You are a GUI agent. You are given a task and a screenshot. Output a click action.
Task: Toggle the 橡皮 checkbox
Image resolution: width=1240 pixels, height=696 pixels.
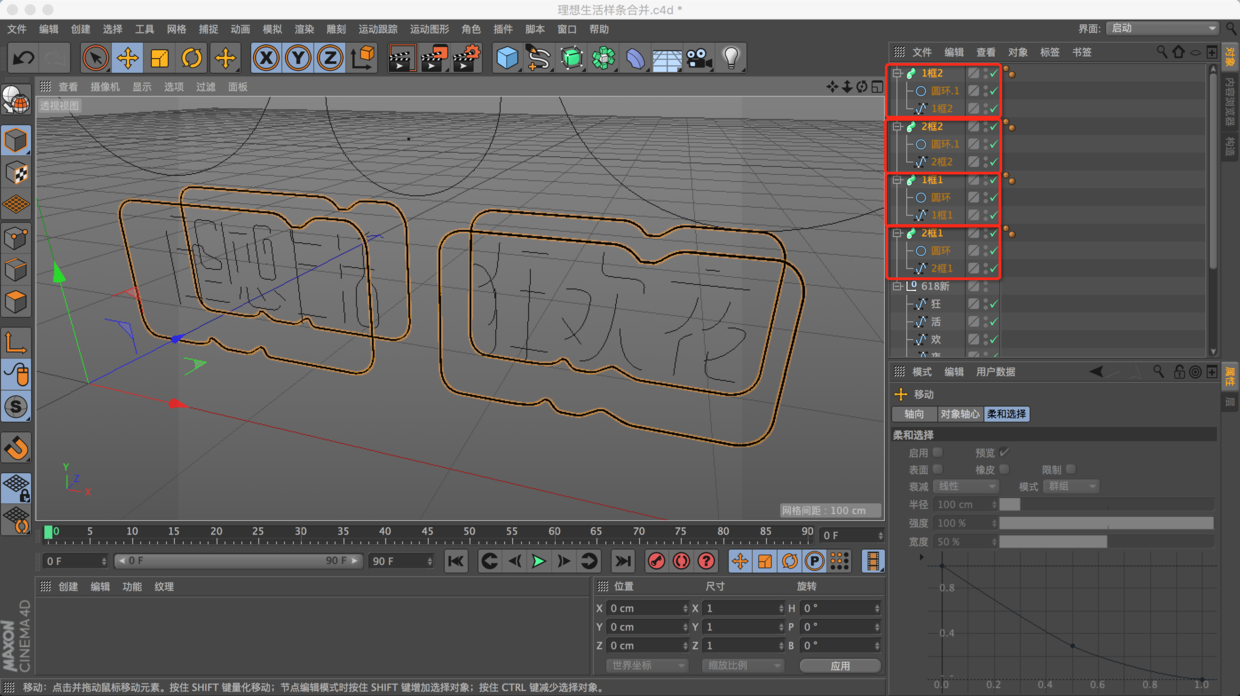pyautogui.click(x=1004, y=469)
